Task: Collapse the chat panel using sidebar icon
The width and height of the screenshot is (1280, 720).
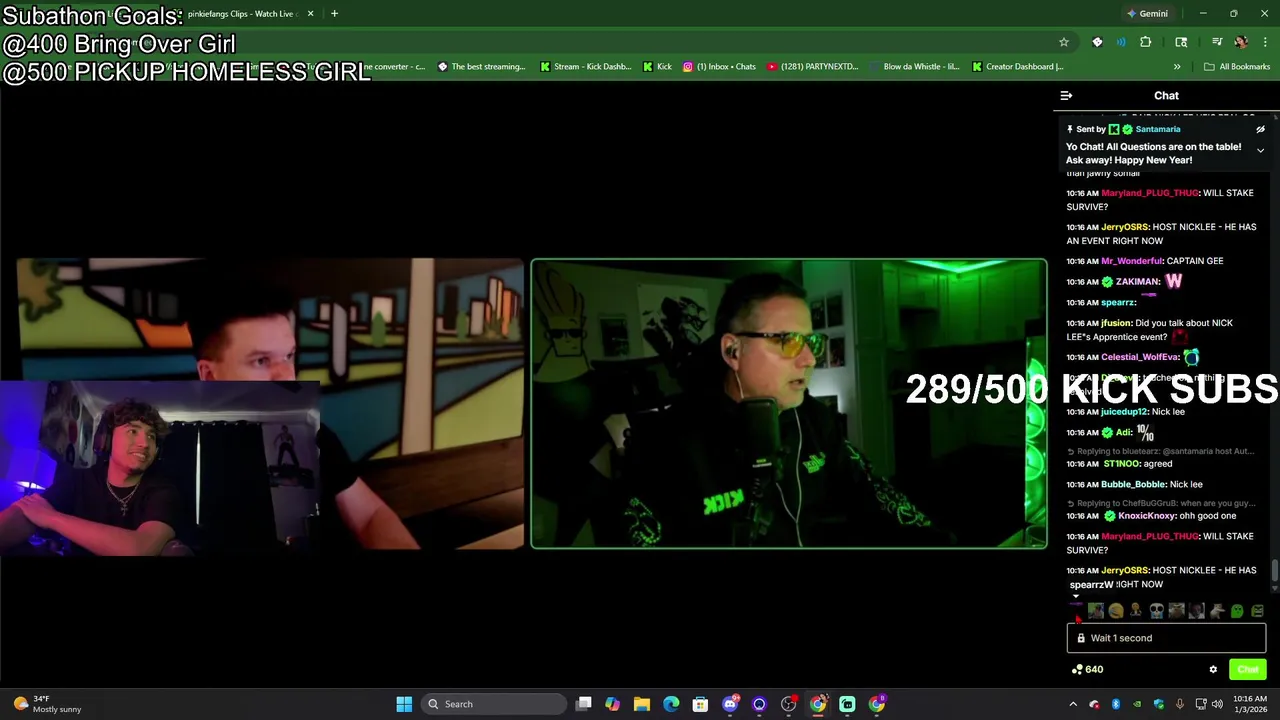Action: point(1066,96)
